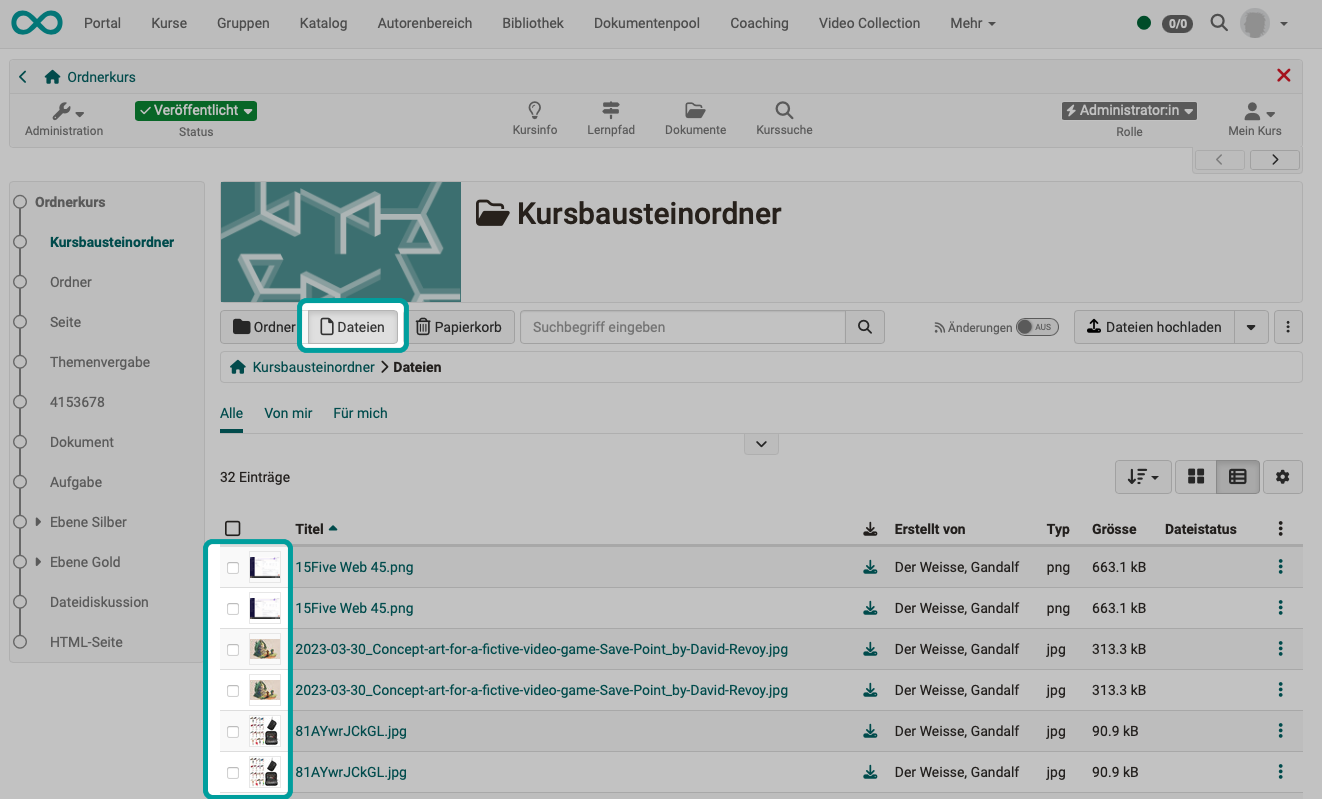Viewport: 1322px width, 799px height.
Task: Open the file 2023-03-30_Concept-art jpg link
Action: tap(540, 649)
